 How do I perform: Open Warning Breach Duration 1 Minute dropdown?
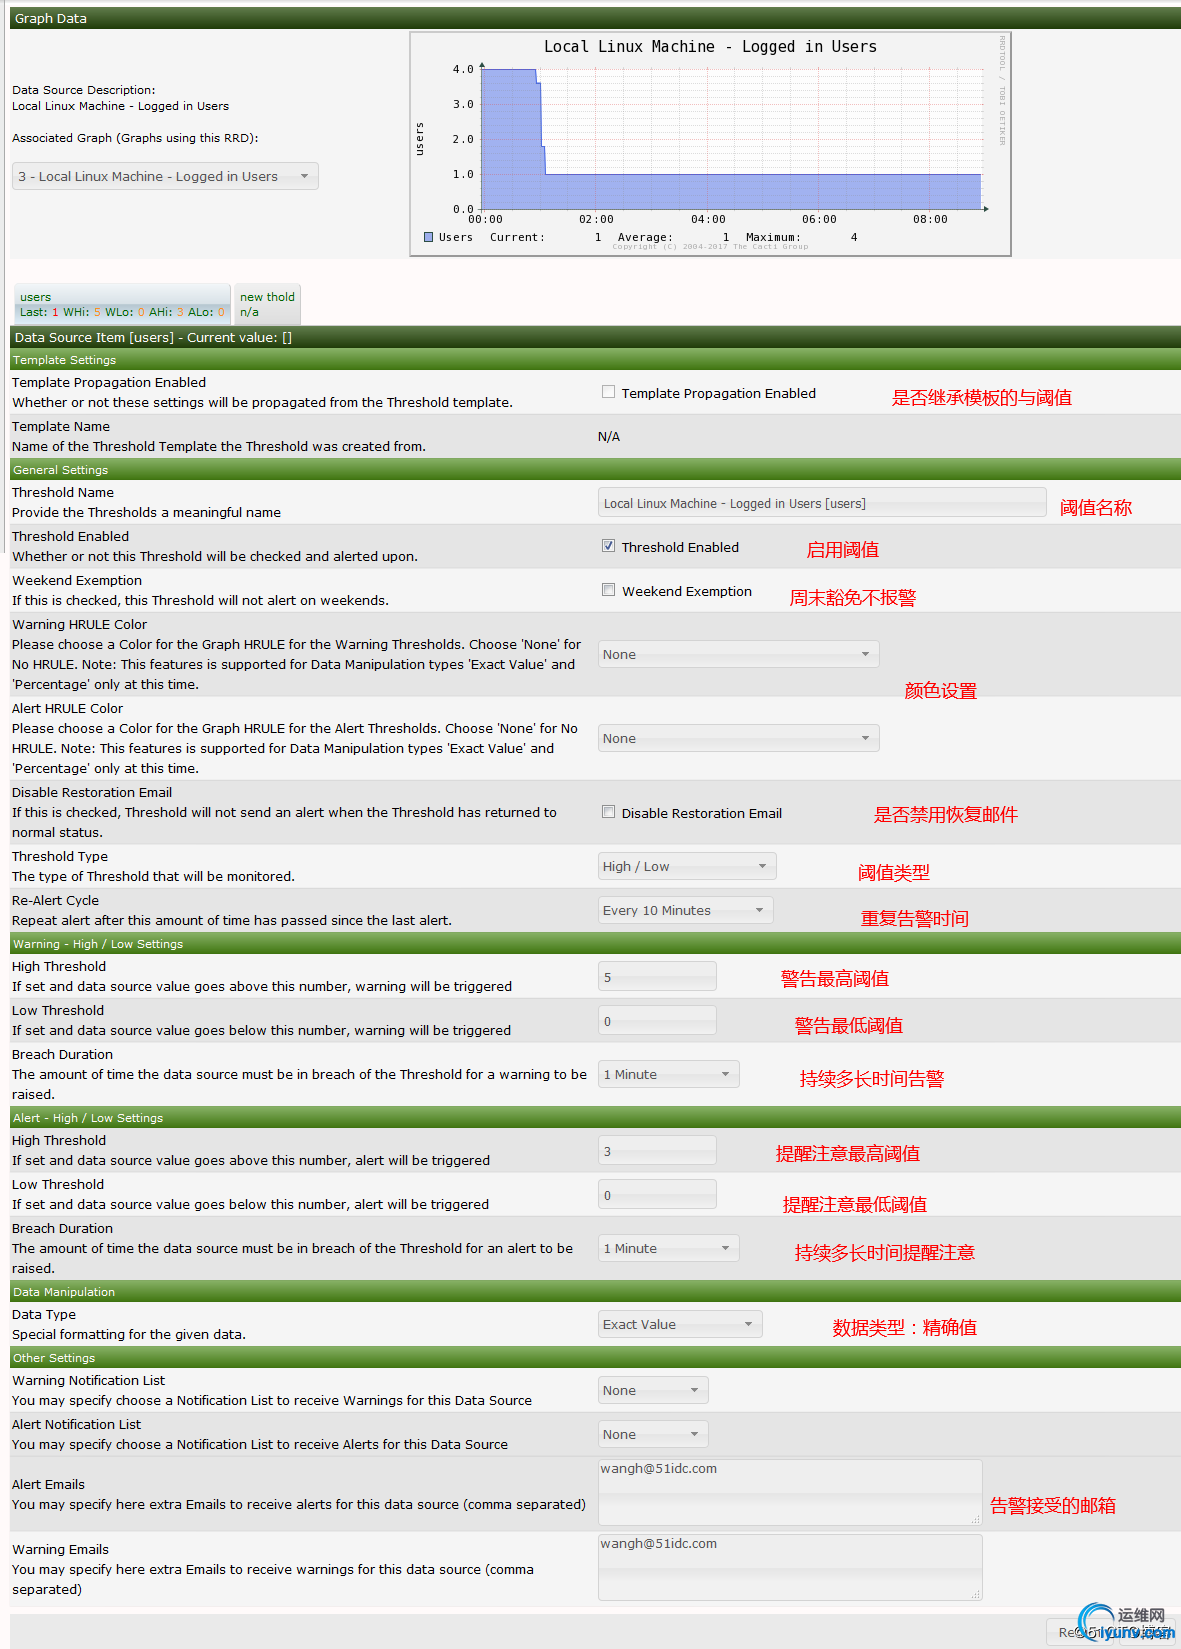click(669, 1074)
